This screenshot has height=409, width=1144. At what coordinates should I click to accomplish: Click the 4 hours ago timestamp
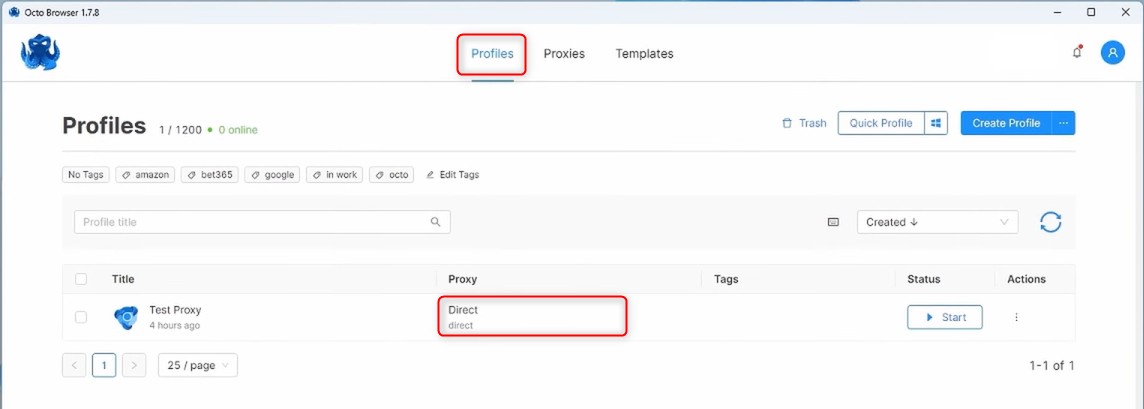pos(174,326)
